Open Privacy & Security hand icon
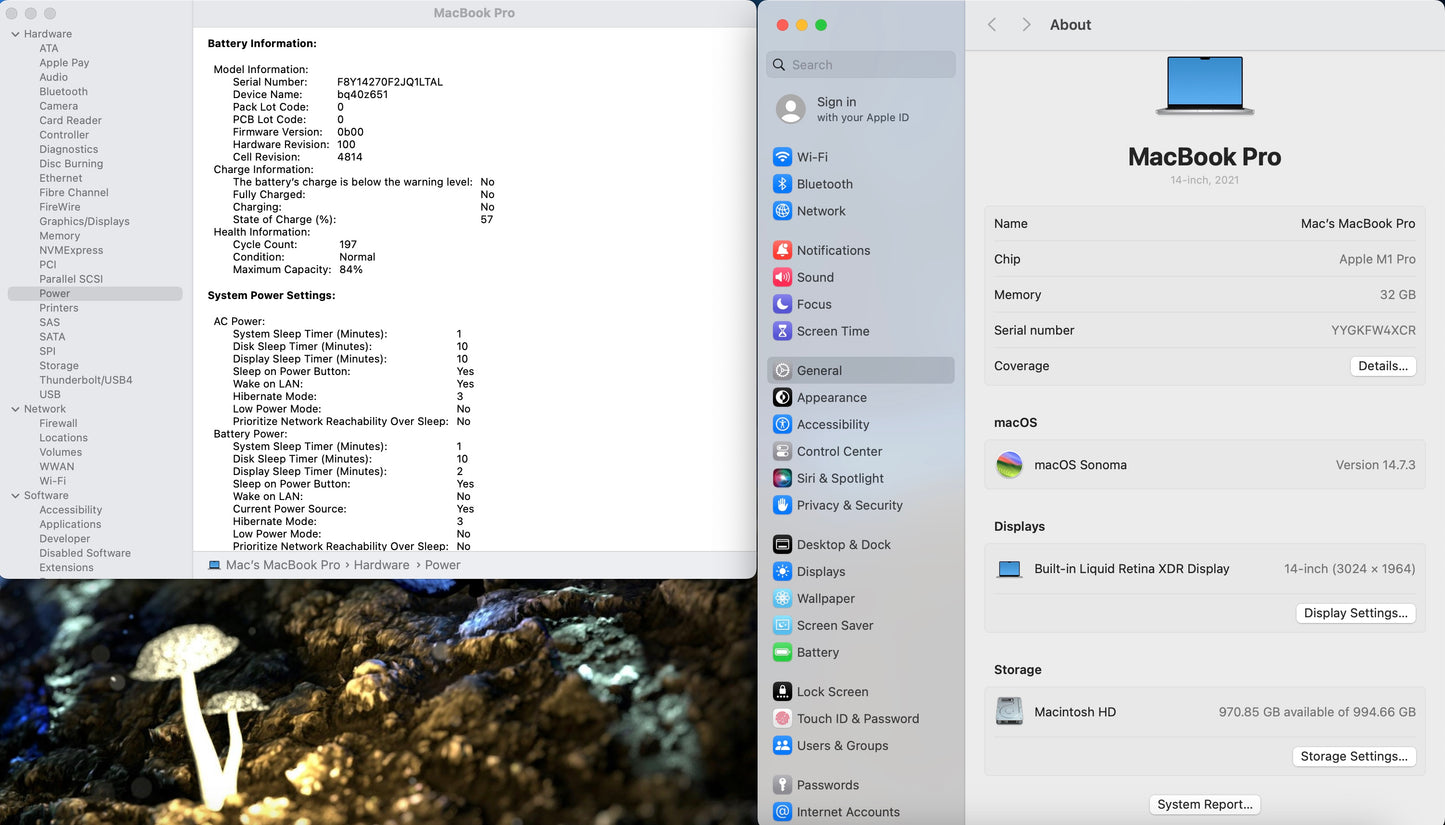The image size is (1445, 825). (x=782, y=505)
